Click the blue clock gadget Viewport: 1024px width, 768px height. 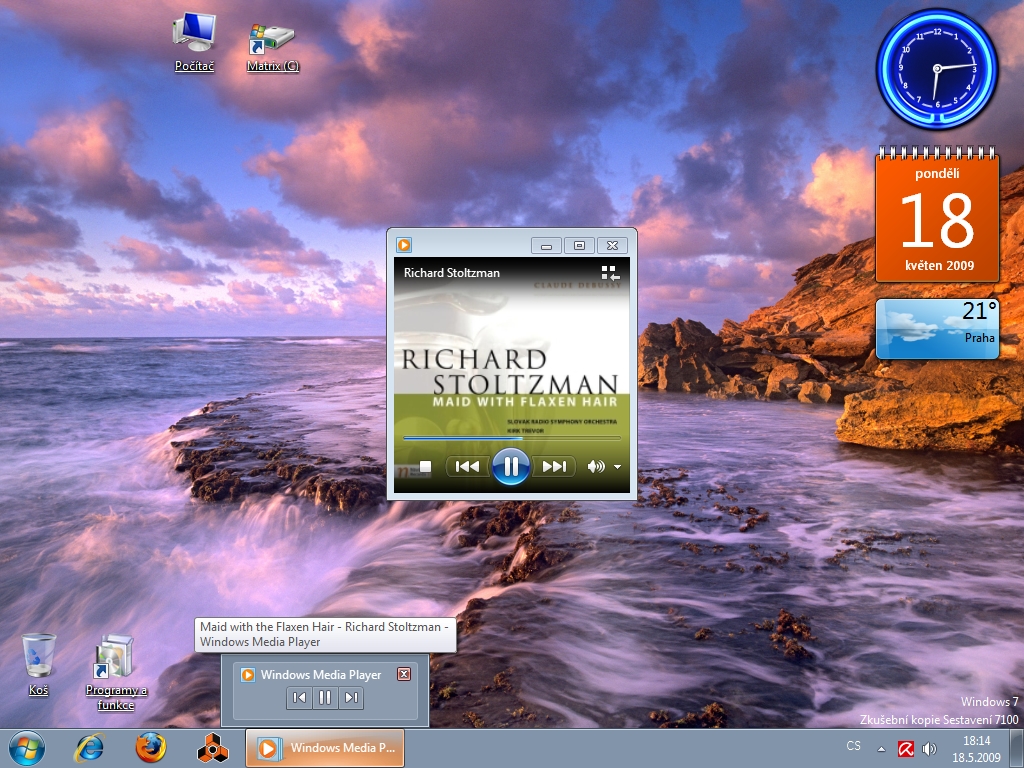point(936,69)
